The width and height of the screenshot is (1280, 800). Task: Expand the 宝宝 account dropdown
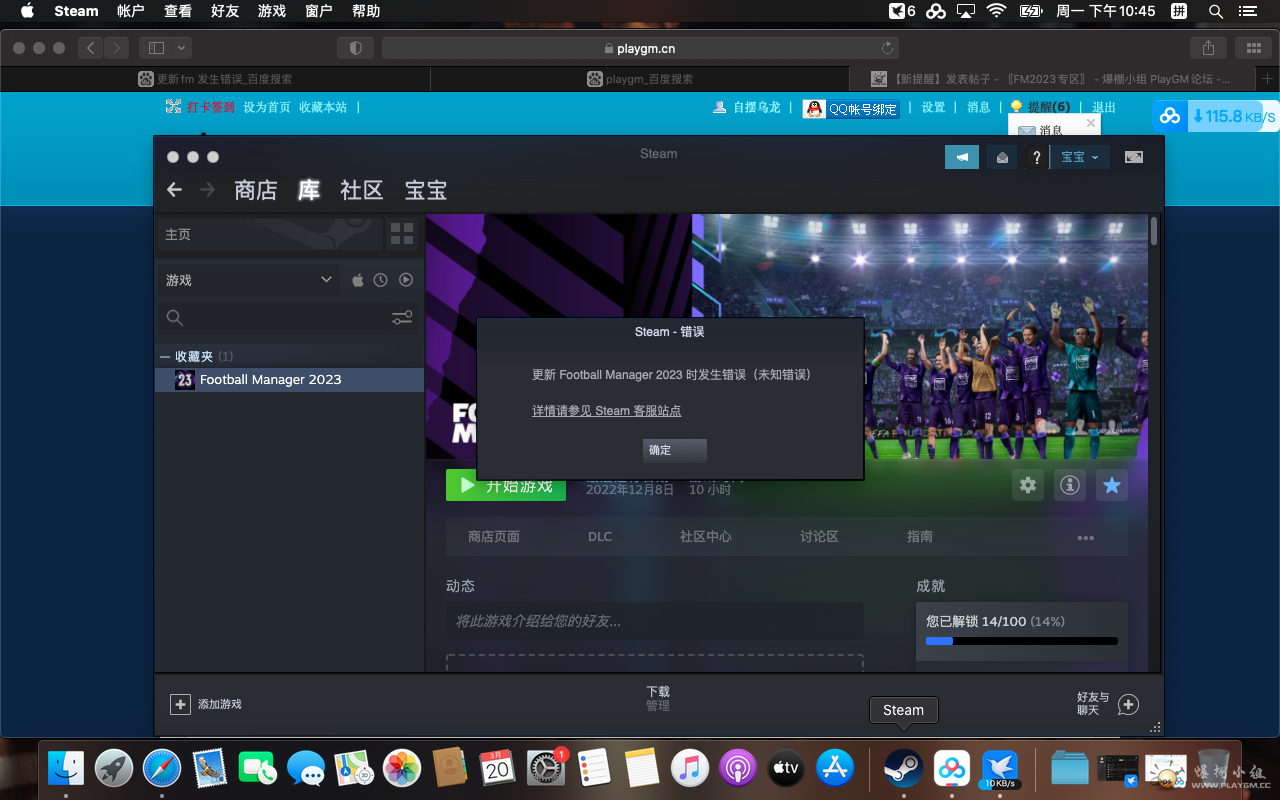[x=1080, y=157]
